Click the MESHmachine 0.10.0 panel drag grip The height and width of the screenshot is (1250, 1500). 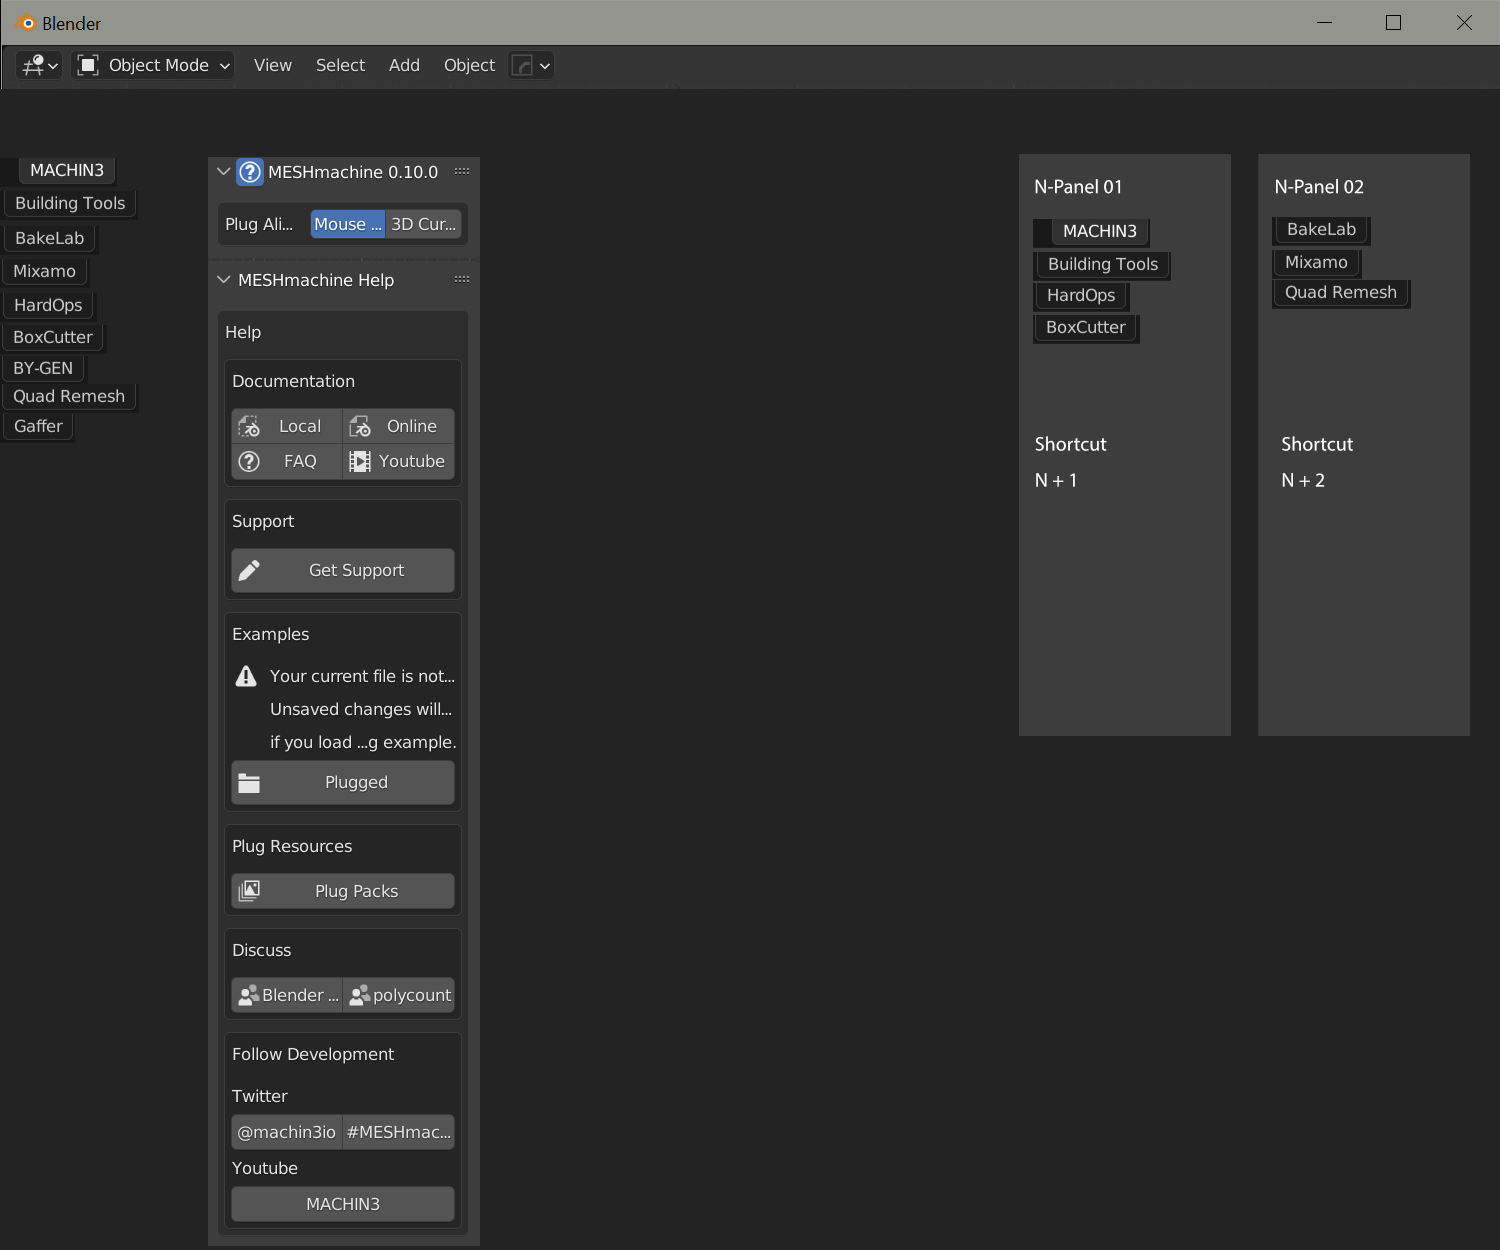(461, 171)
